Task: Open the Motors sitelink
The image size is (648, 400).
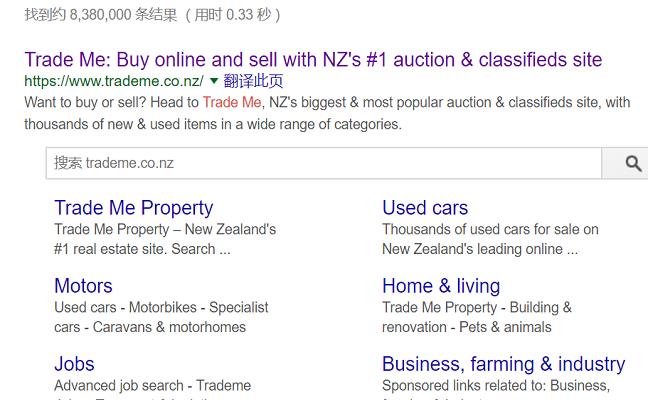Action: pyautogui.click(x=83, y=286)
